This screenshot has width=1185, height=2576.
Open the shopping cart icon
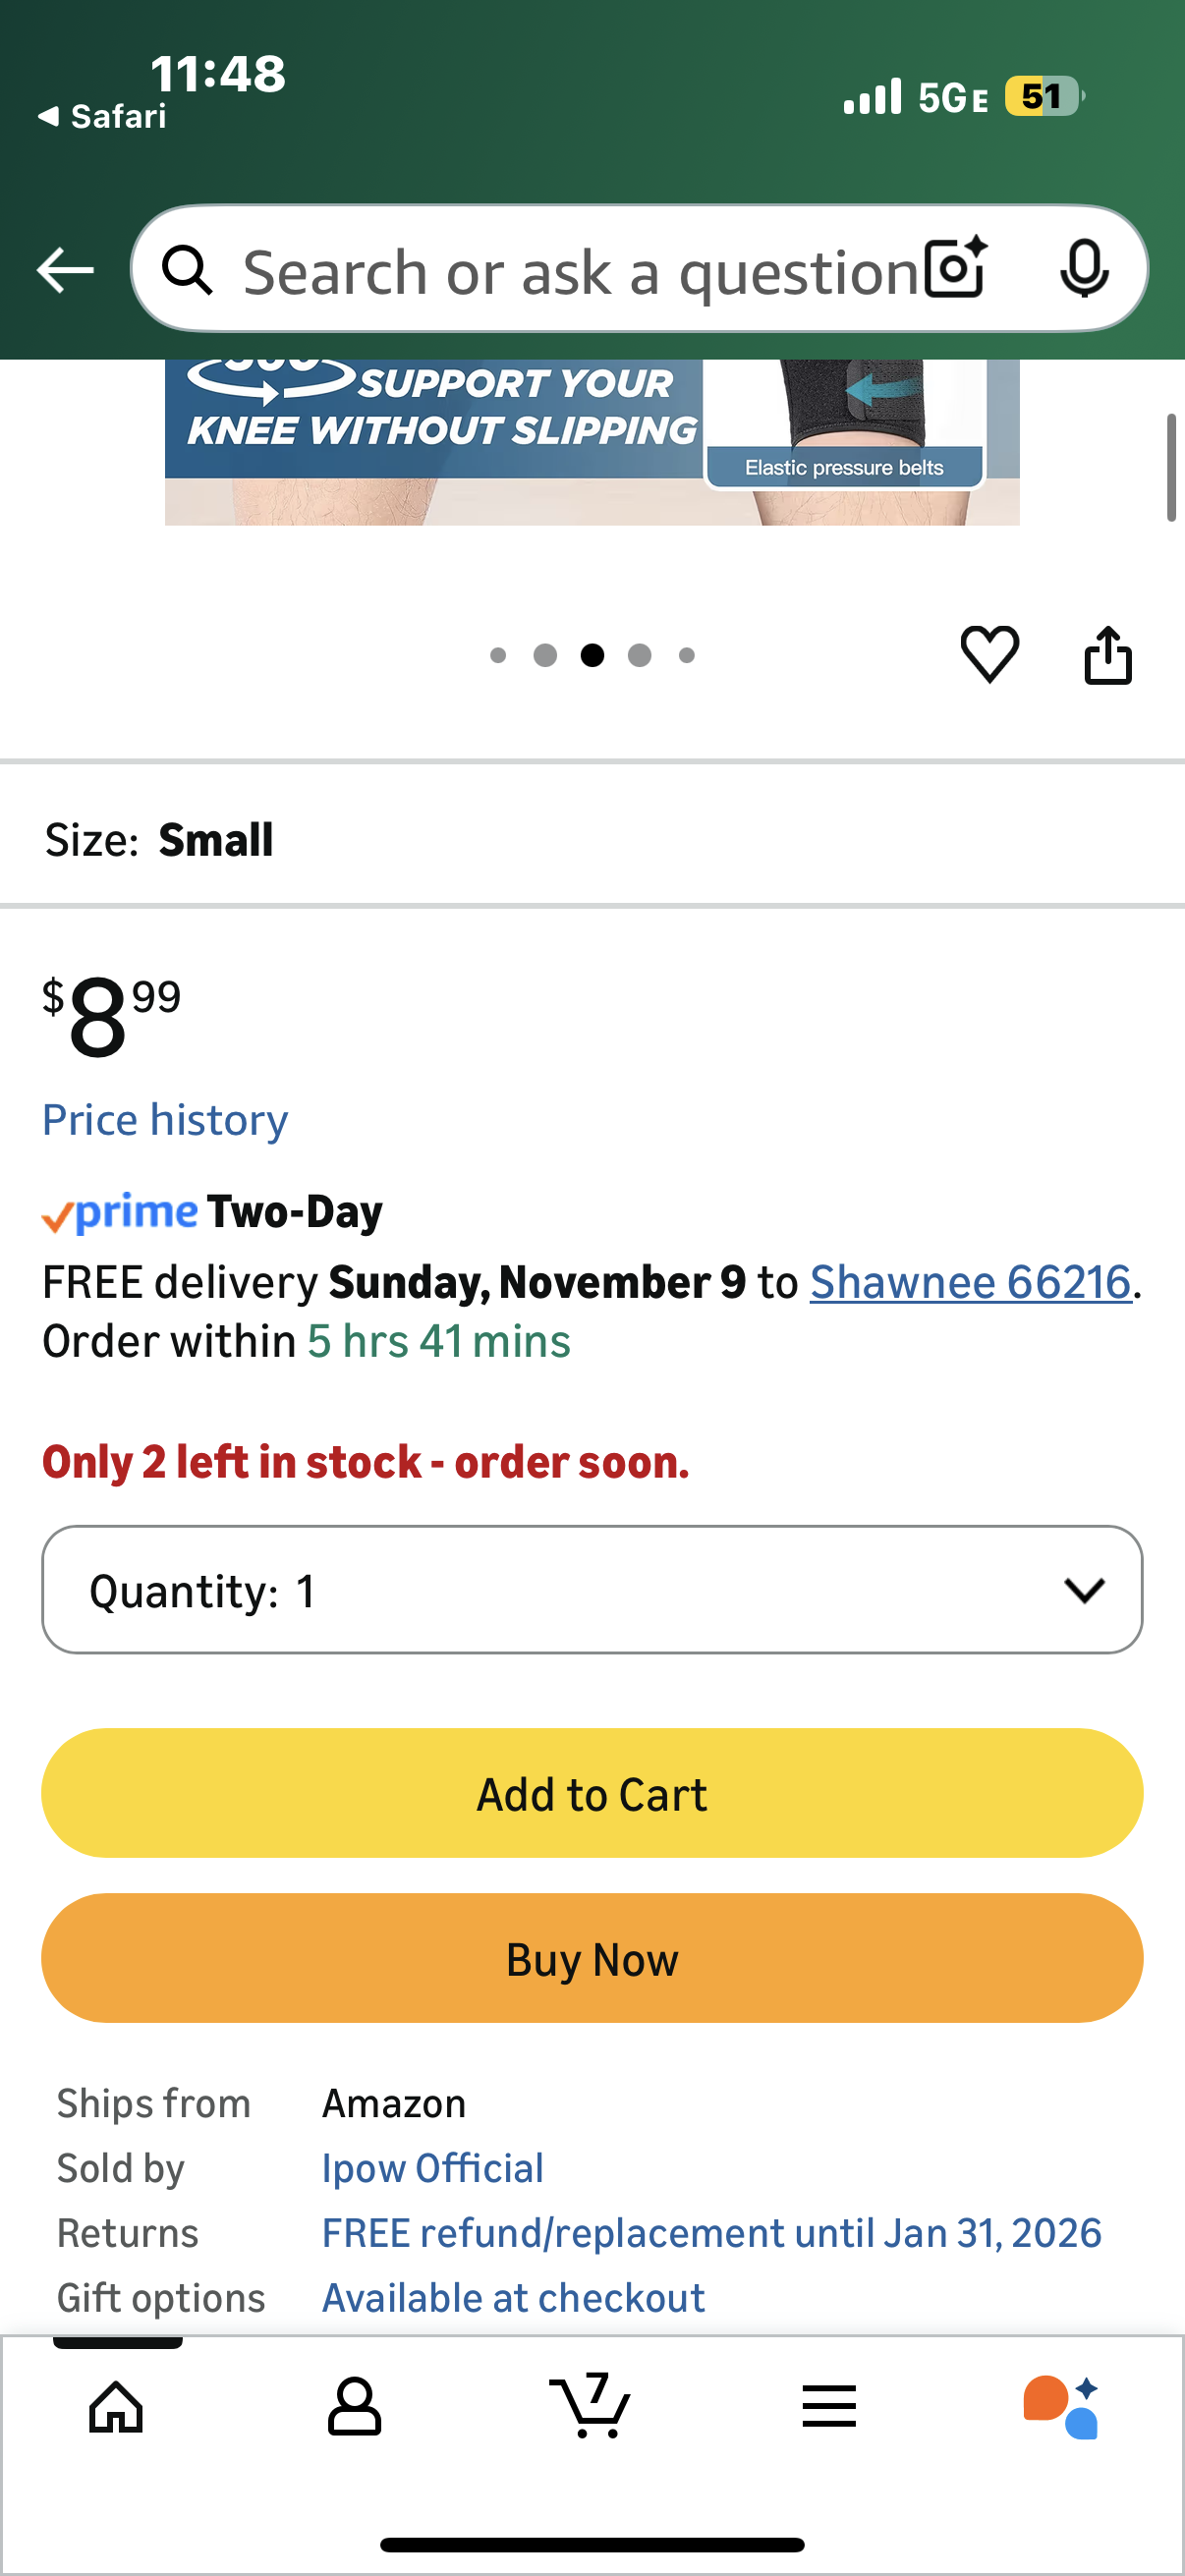[x=591, y=2406]
